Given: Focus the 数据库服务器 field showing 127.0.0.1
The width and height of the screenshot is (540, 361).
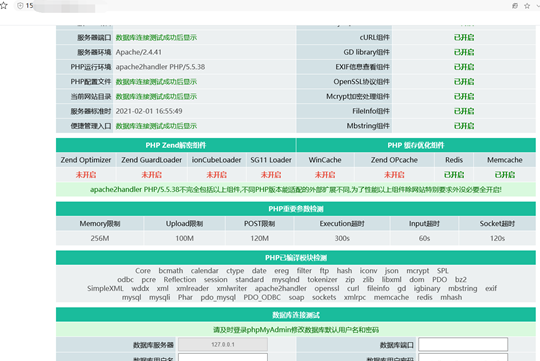Looking at the screenshot, I should pyautogui.click(x=223, y=344).
